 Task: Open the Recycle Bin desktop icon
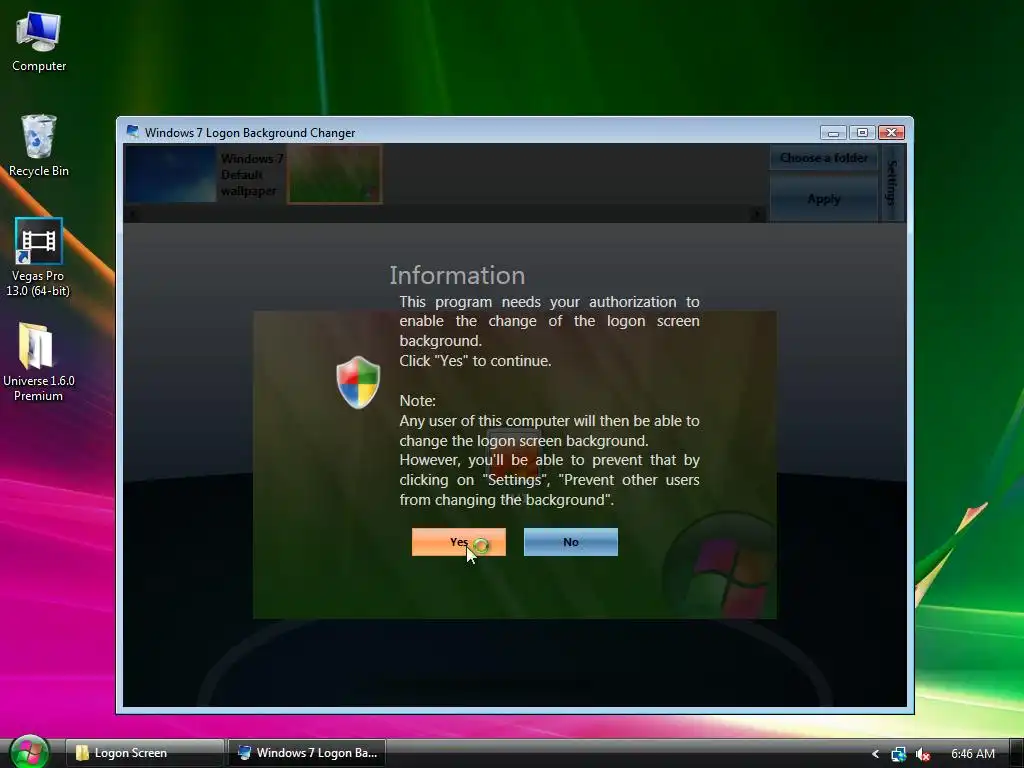pos(39,145)
